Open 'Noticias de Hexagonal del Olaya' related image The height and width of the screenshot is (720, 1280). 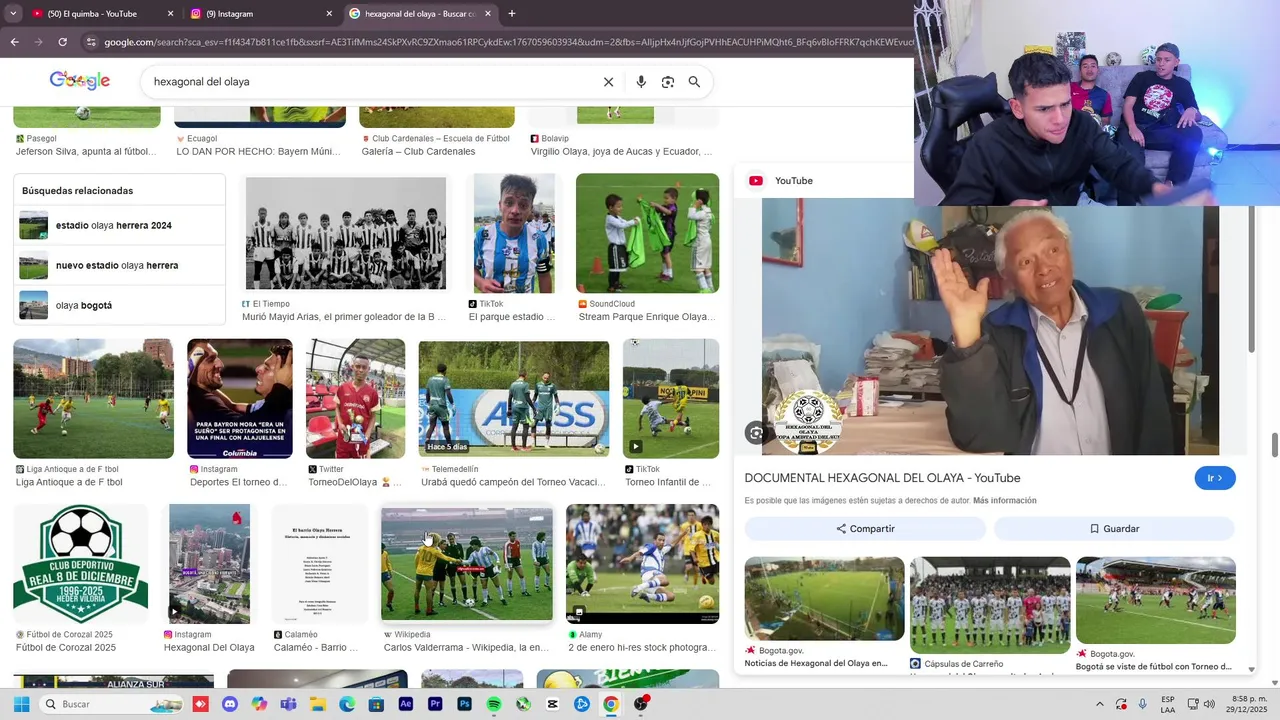coord(825,599)
